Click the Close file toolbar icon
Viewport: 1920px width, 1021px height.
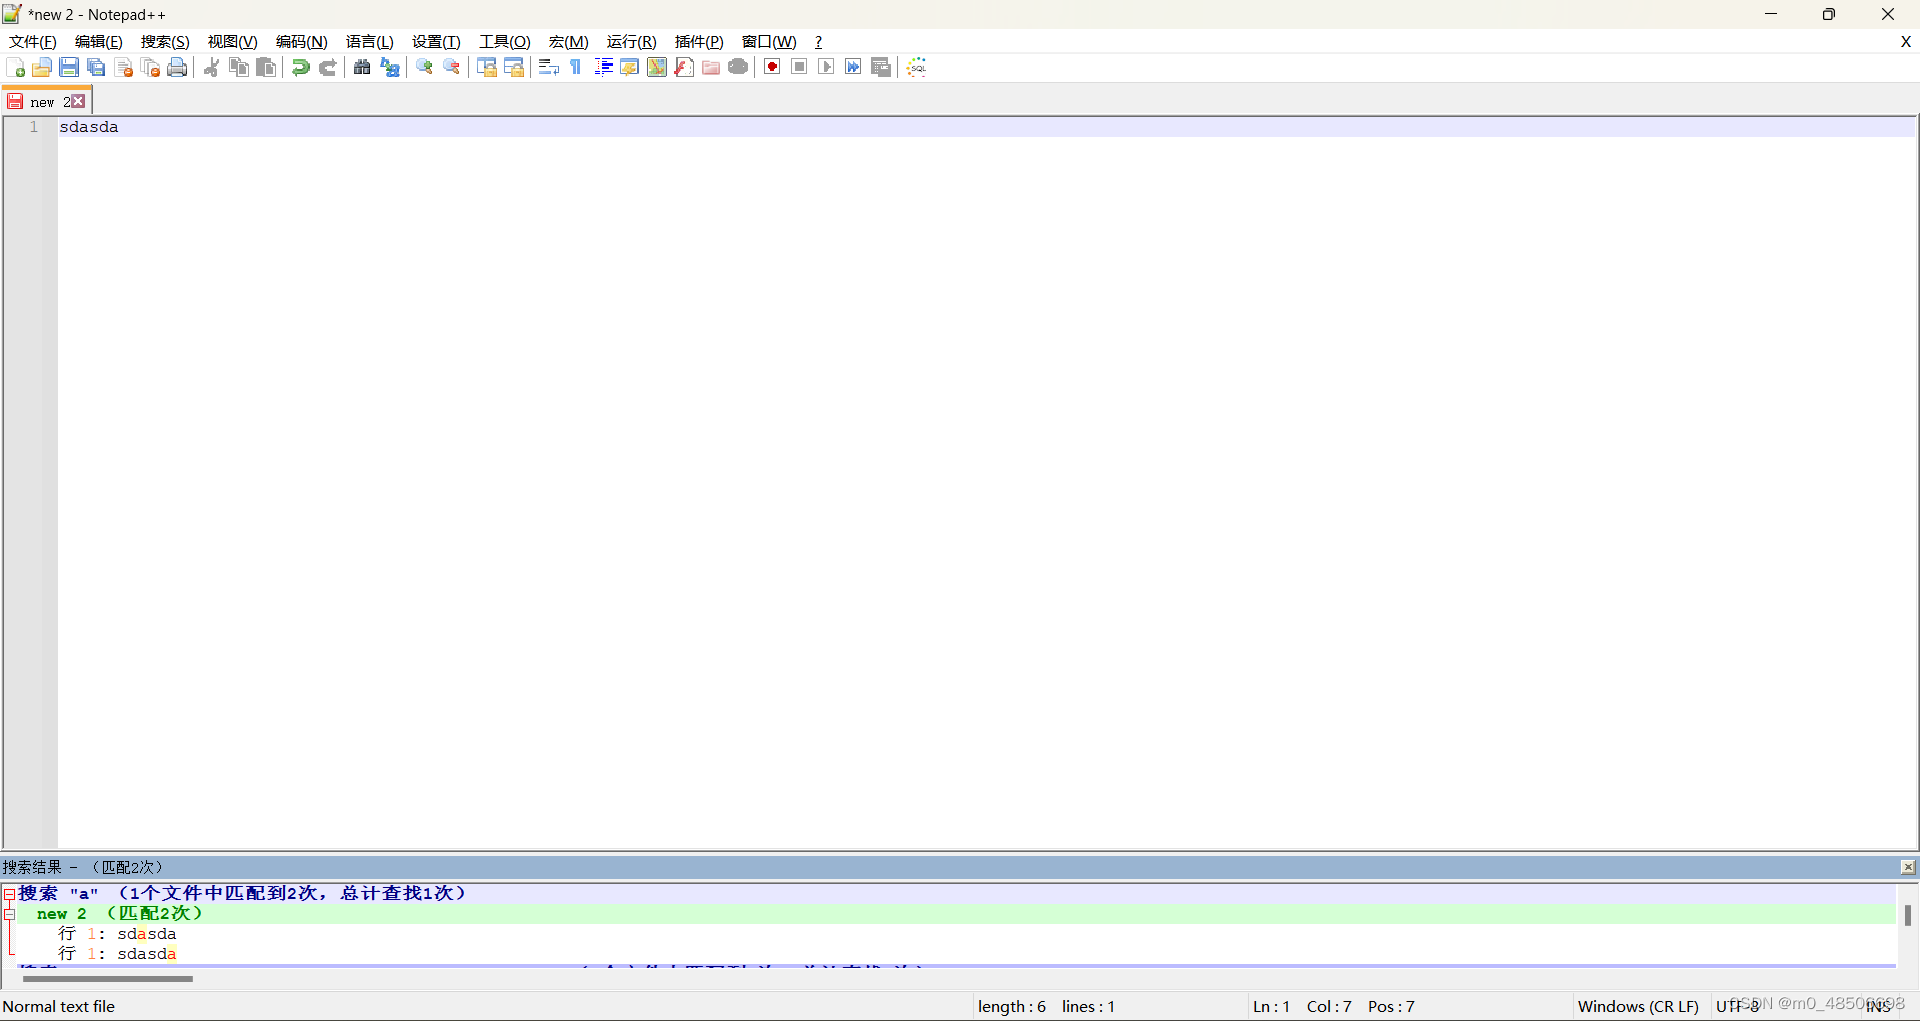coord(124,67)
